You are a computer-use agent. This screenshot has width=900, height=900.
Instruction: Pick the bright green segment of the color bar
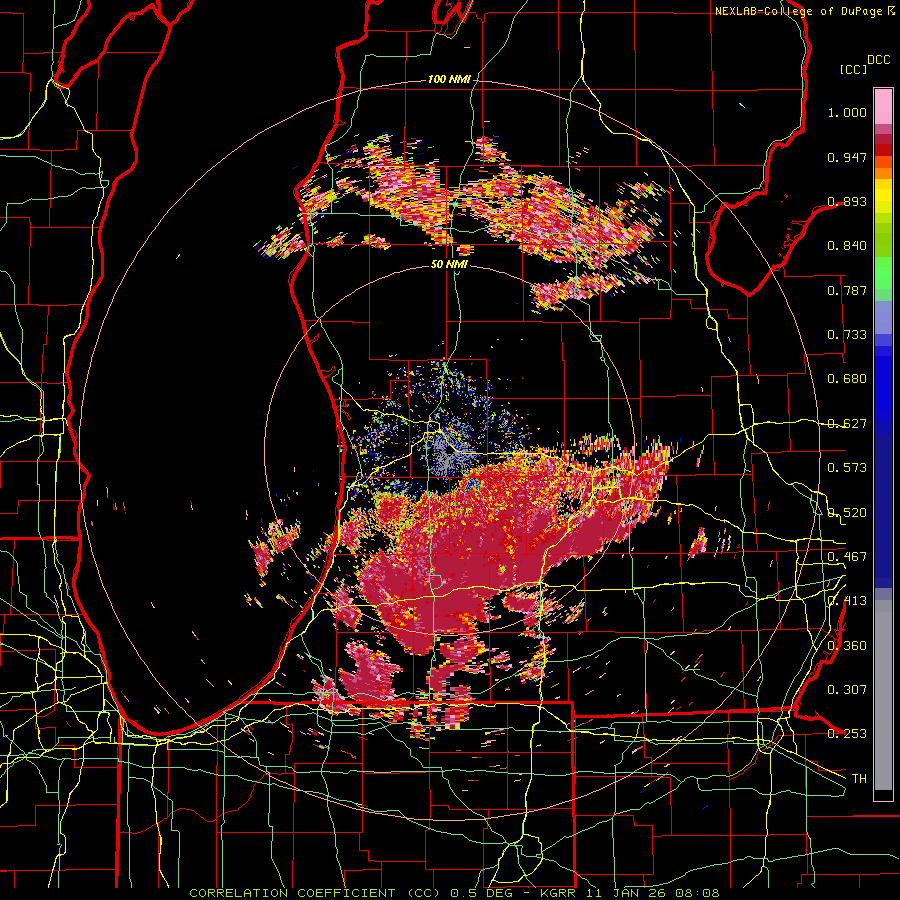point(883,273)
